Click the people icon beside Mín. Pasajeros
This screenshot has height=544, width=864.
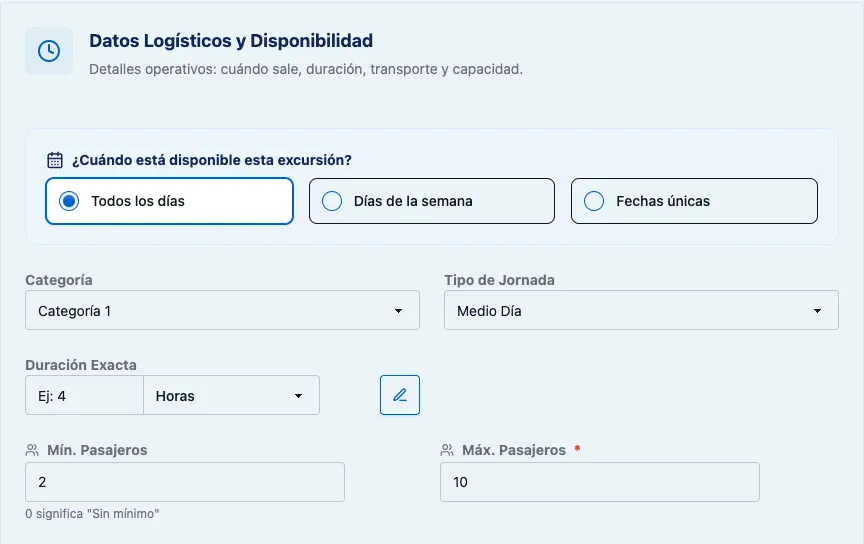(x=32, y=450)
